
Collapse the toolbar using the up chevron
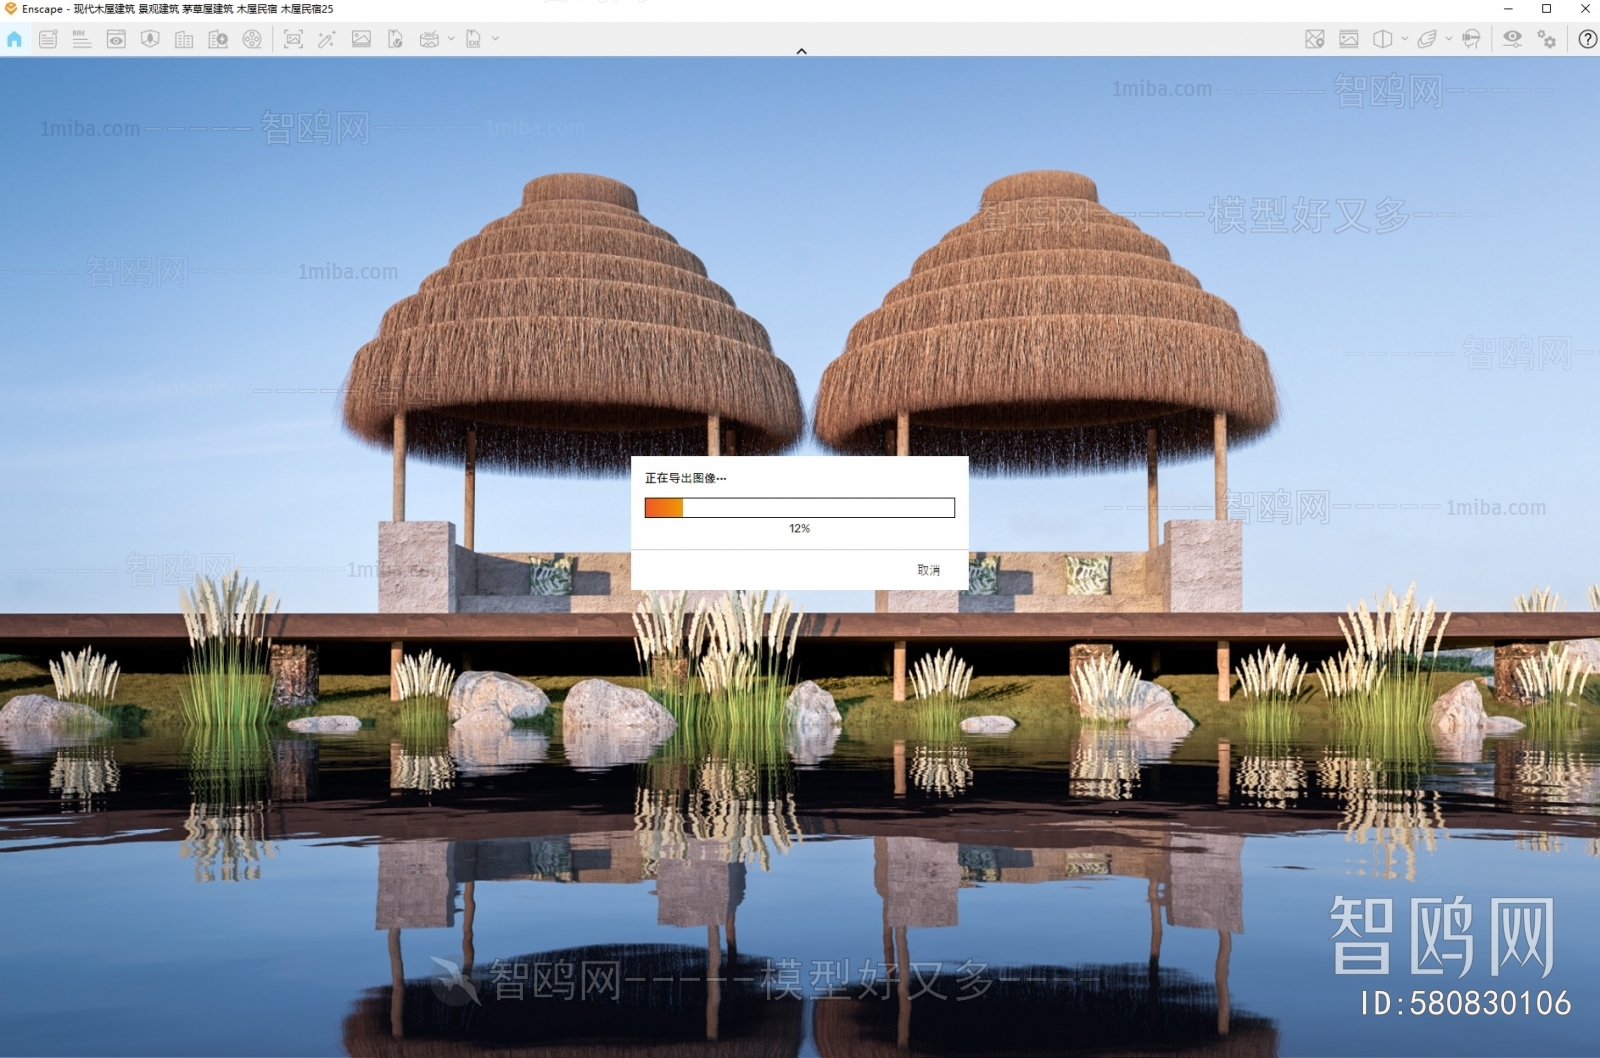tap(801, 51)
